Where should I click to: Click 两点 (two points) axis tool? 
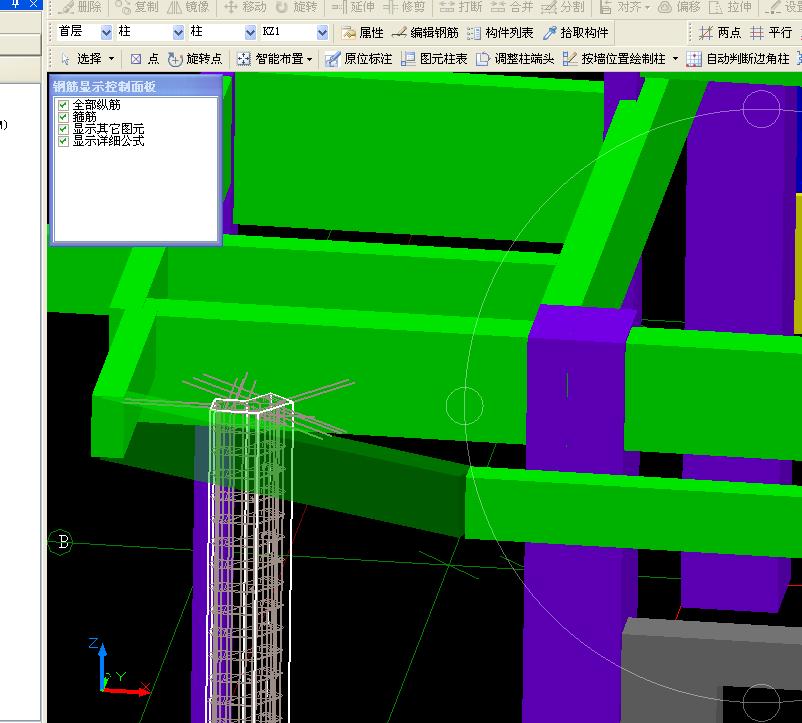(720, 32)
